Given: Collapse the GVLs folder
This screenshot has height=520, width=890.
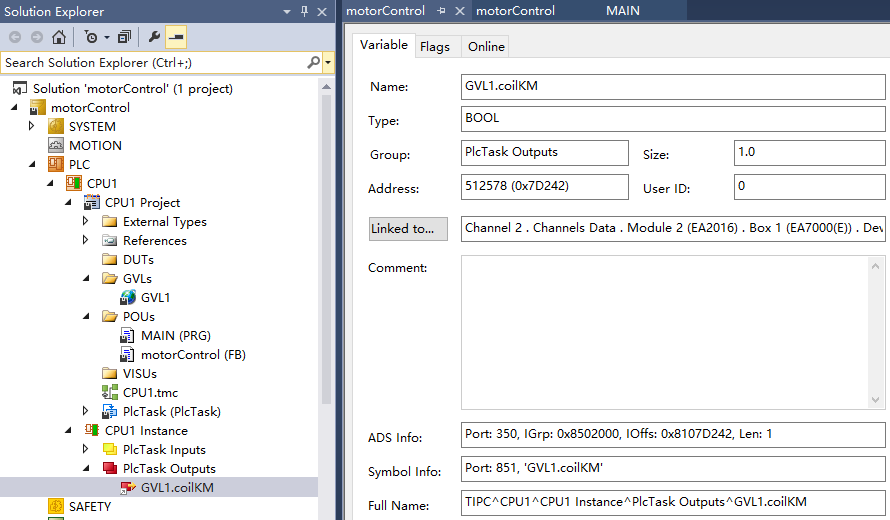Looking at the screenshot, I should click(x=86, y=278).
